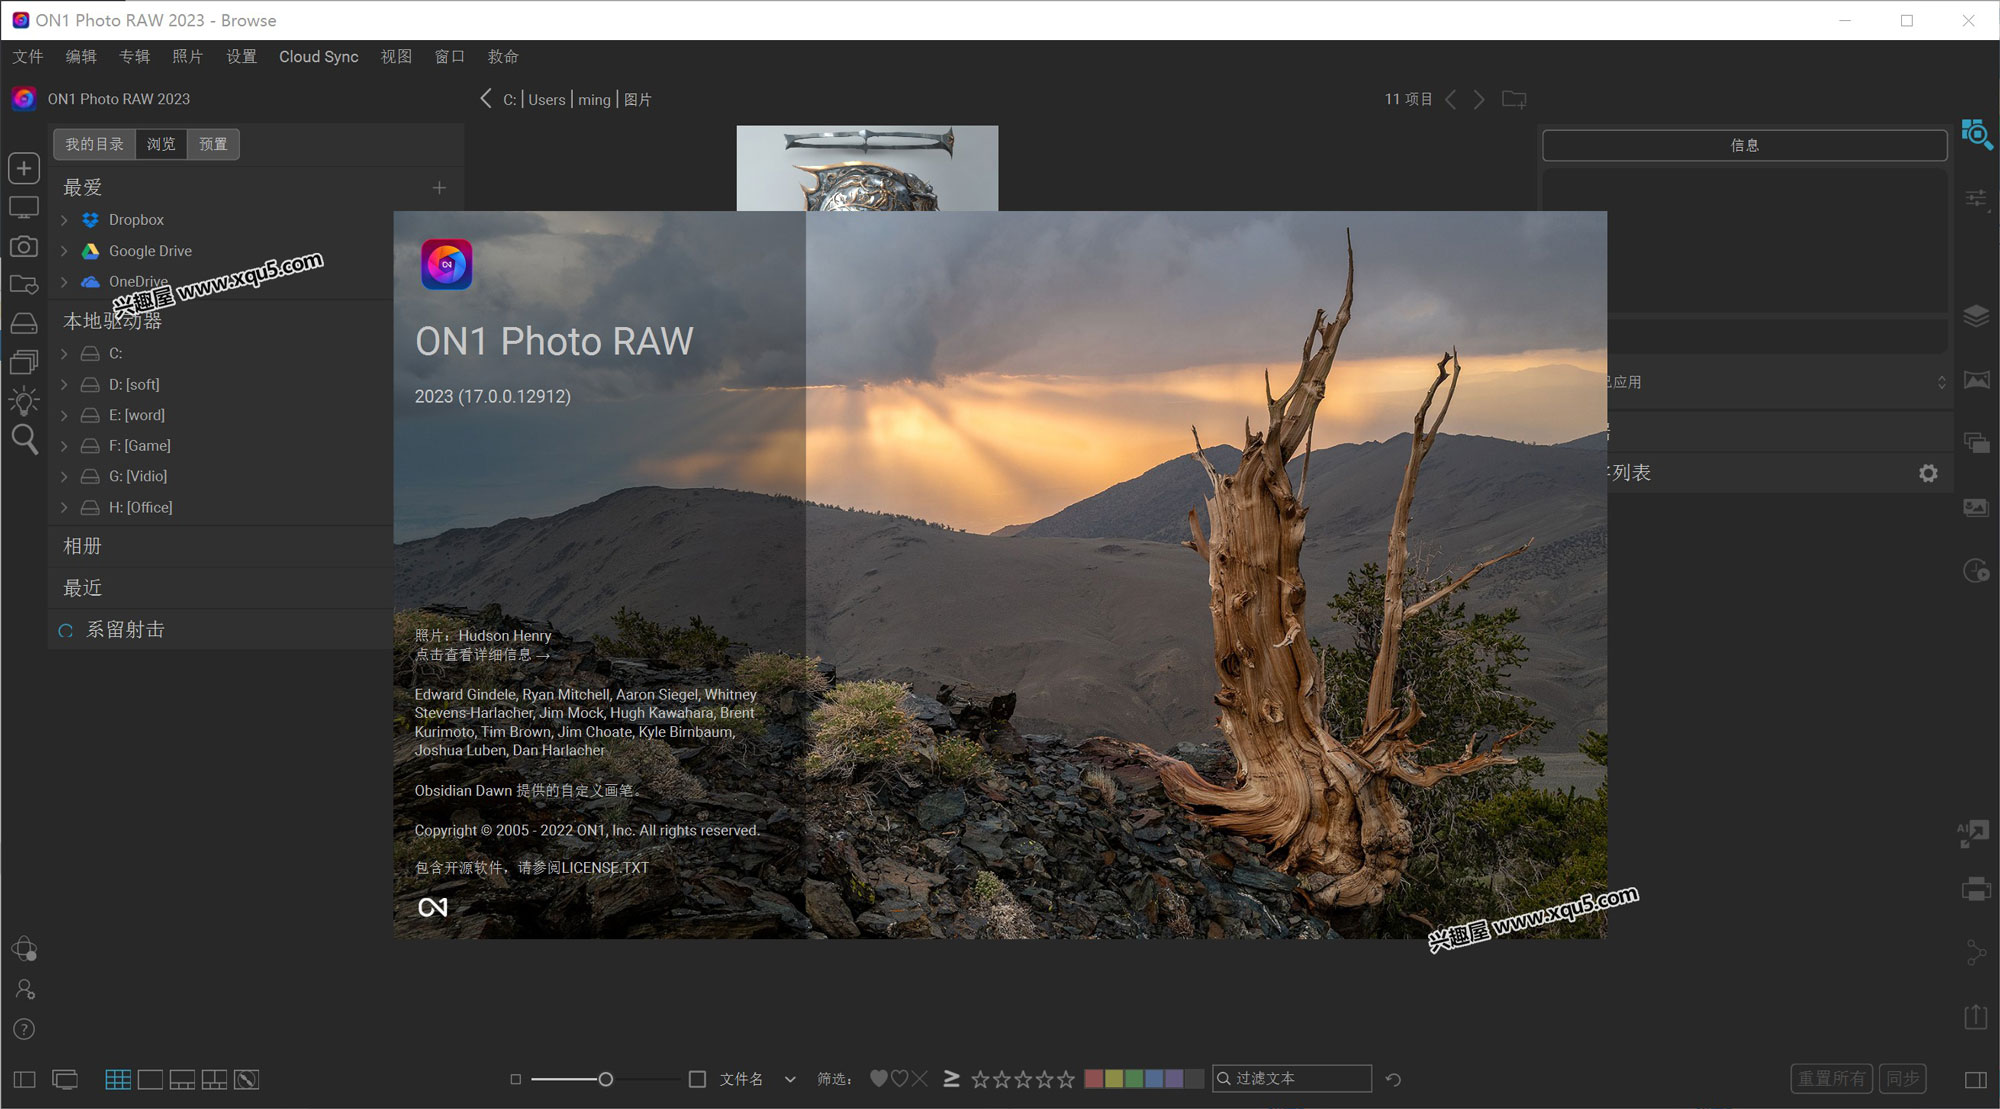Click the light bulb tips icon
The width and height of the screenshot is (2000, 1109).
coord(24,401)
